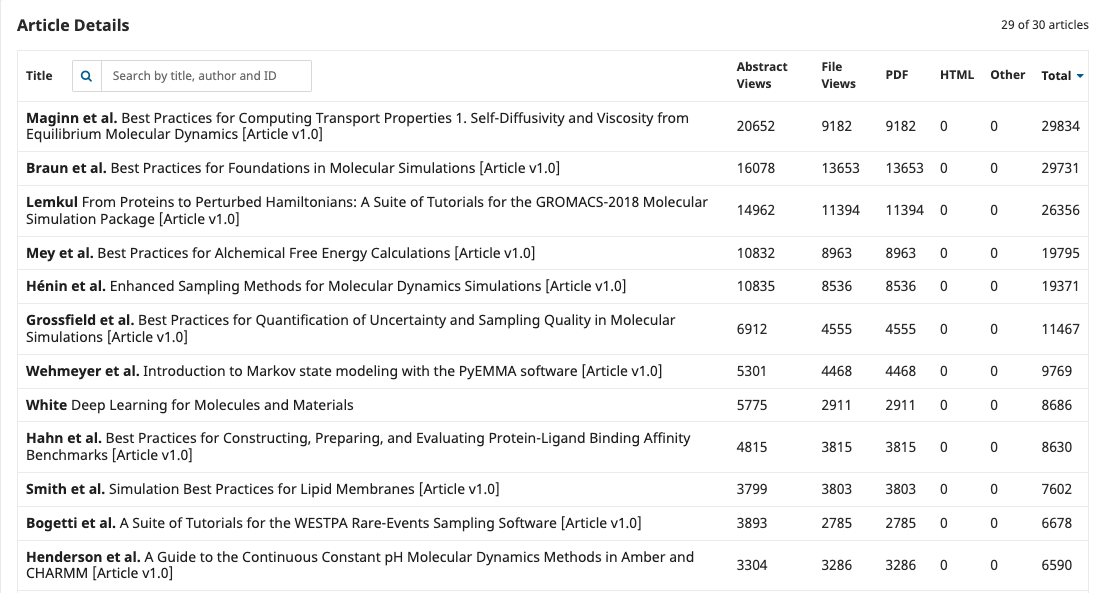Screen dimensions: 1094x593
Task: Click the PDF column header
Action: (896, 75)
